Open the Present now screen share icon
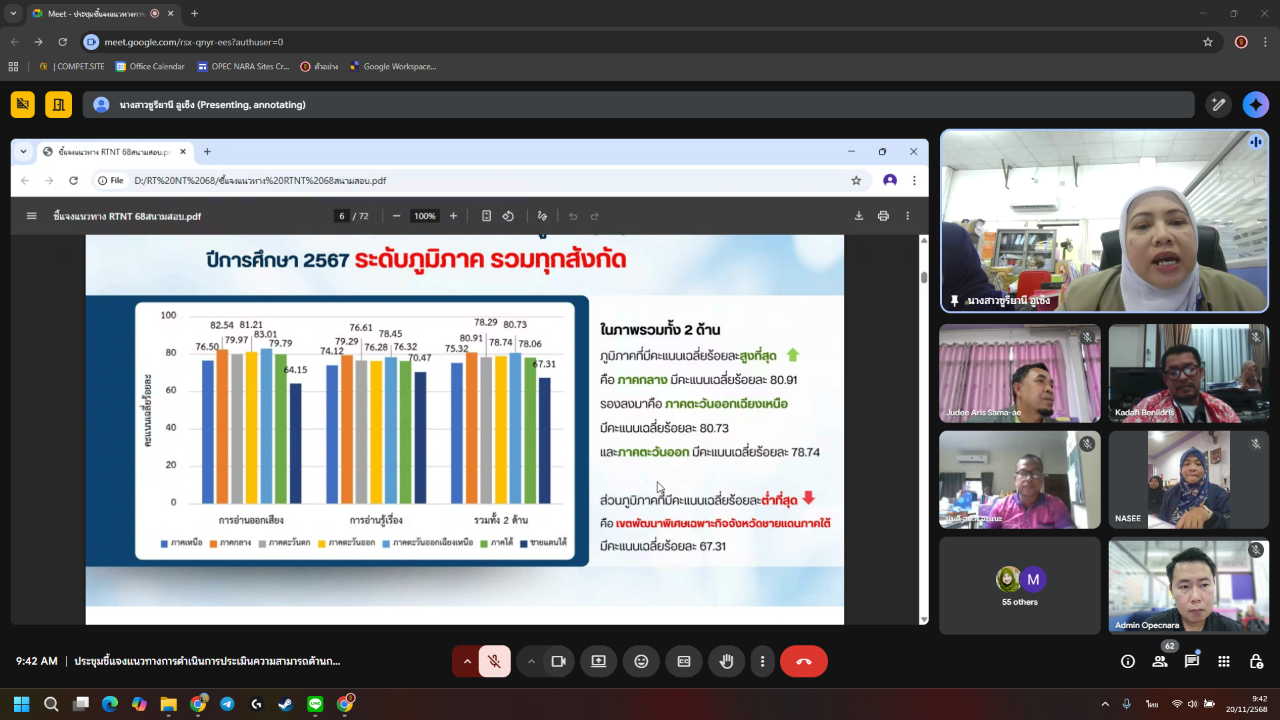Viewport: 1280px width, 720px height. 598,661
